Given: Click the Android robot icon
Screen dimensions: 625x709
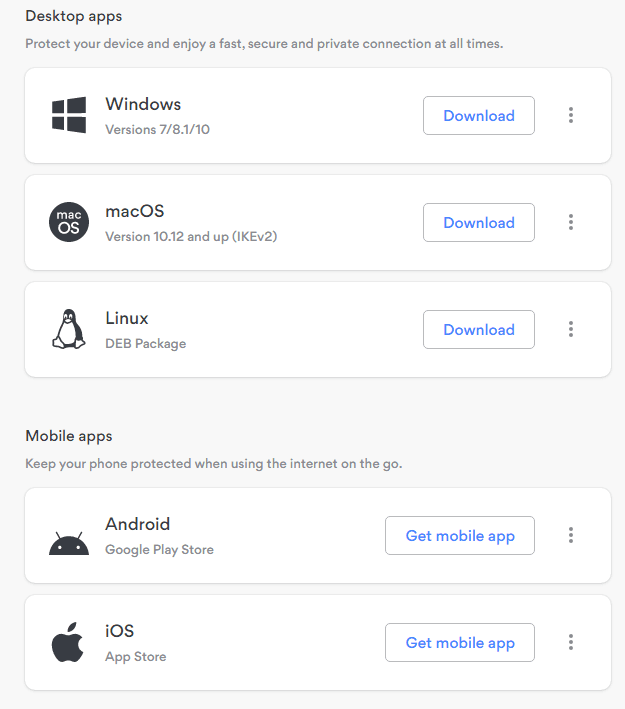Looking at the screenshot, I should pyautogui.click(x=69, y=543).
